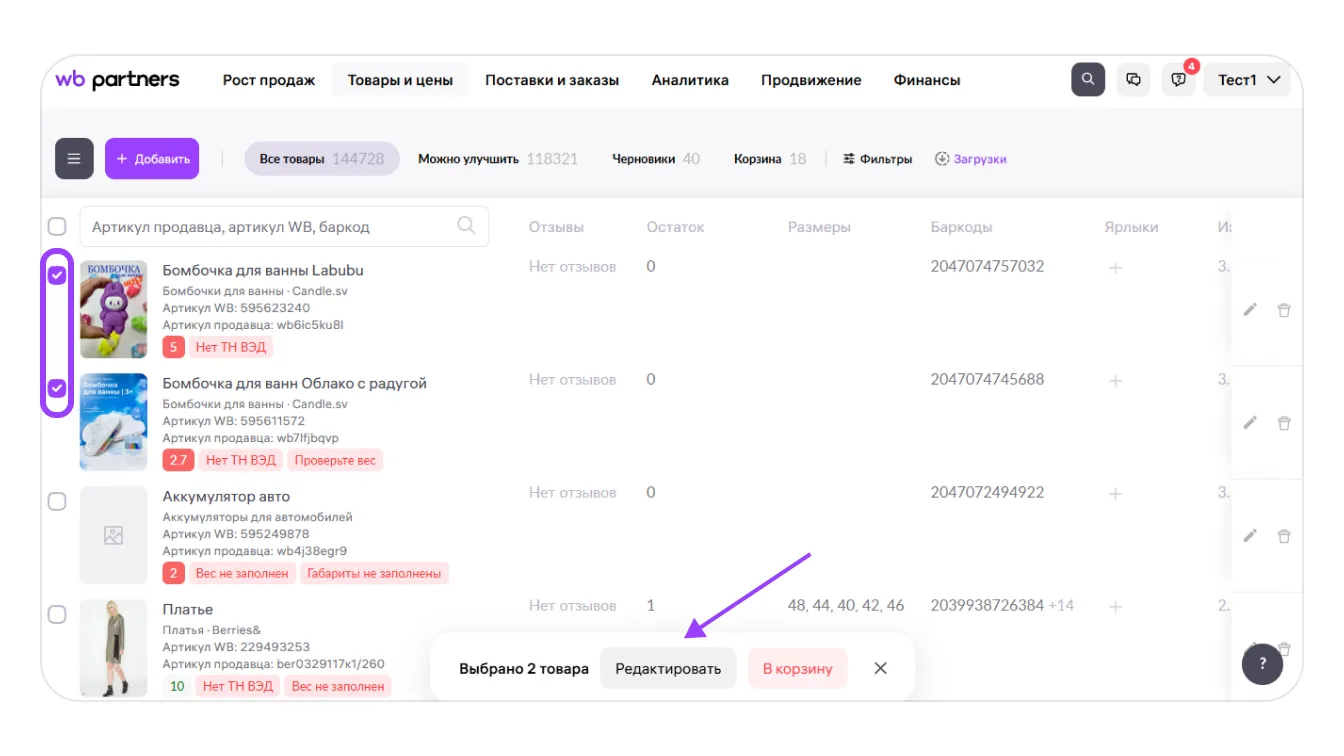The image size is (1344, 756).
Task: Click the article or barcode search field
Action: point(270,227)
